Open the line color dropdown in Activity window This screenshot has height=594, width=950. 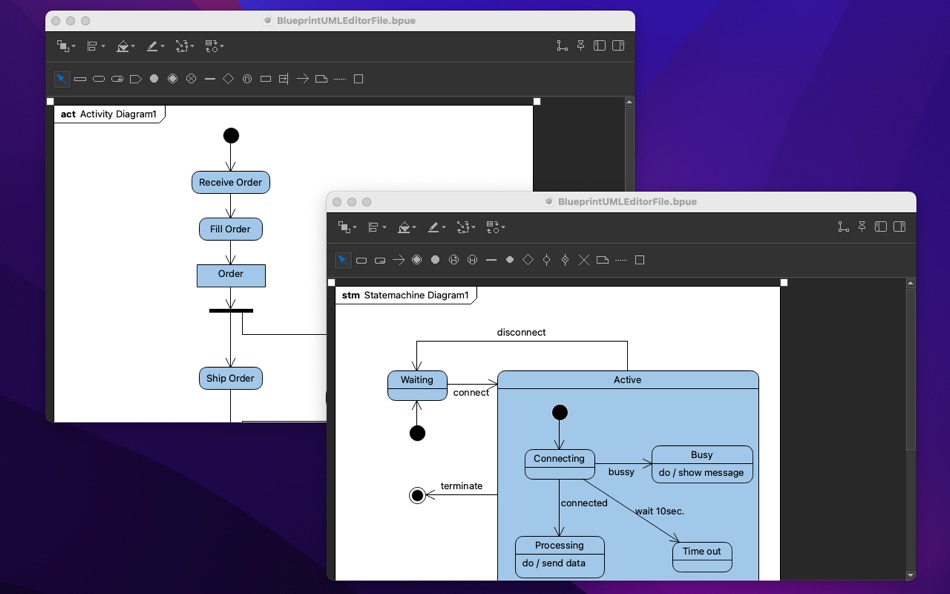click(154, 46)
